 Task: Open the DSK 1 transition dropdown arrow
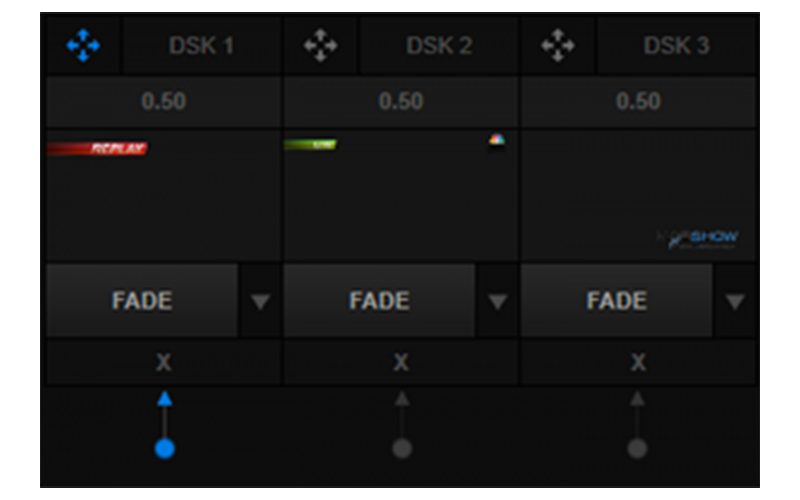coord(261,301)
